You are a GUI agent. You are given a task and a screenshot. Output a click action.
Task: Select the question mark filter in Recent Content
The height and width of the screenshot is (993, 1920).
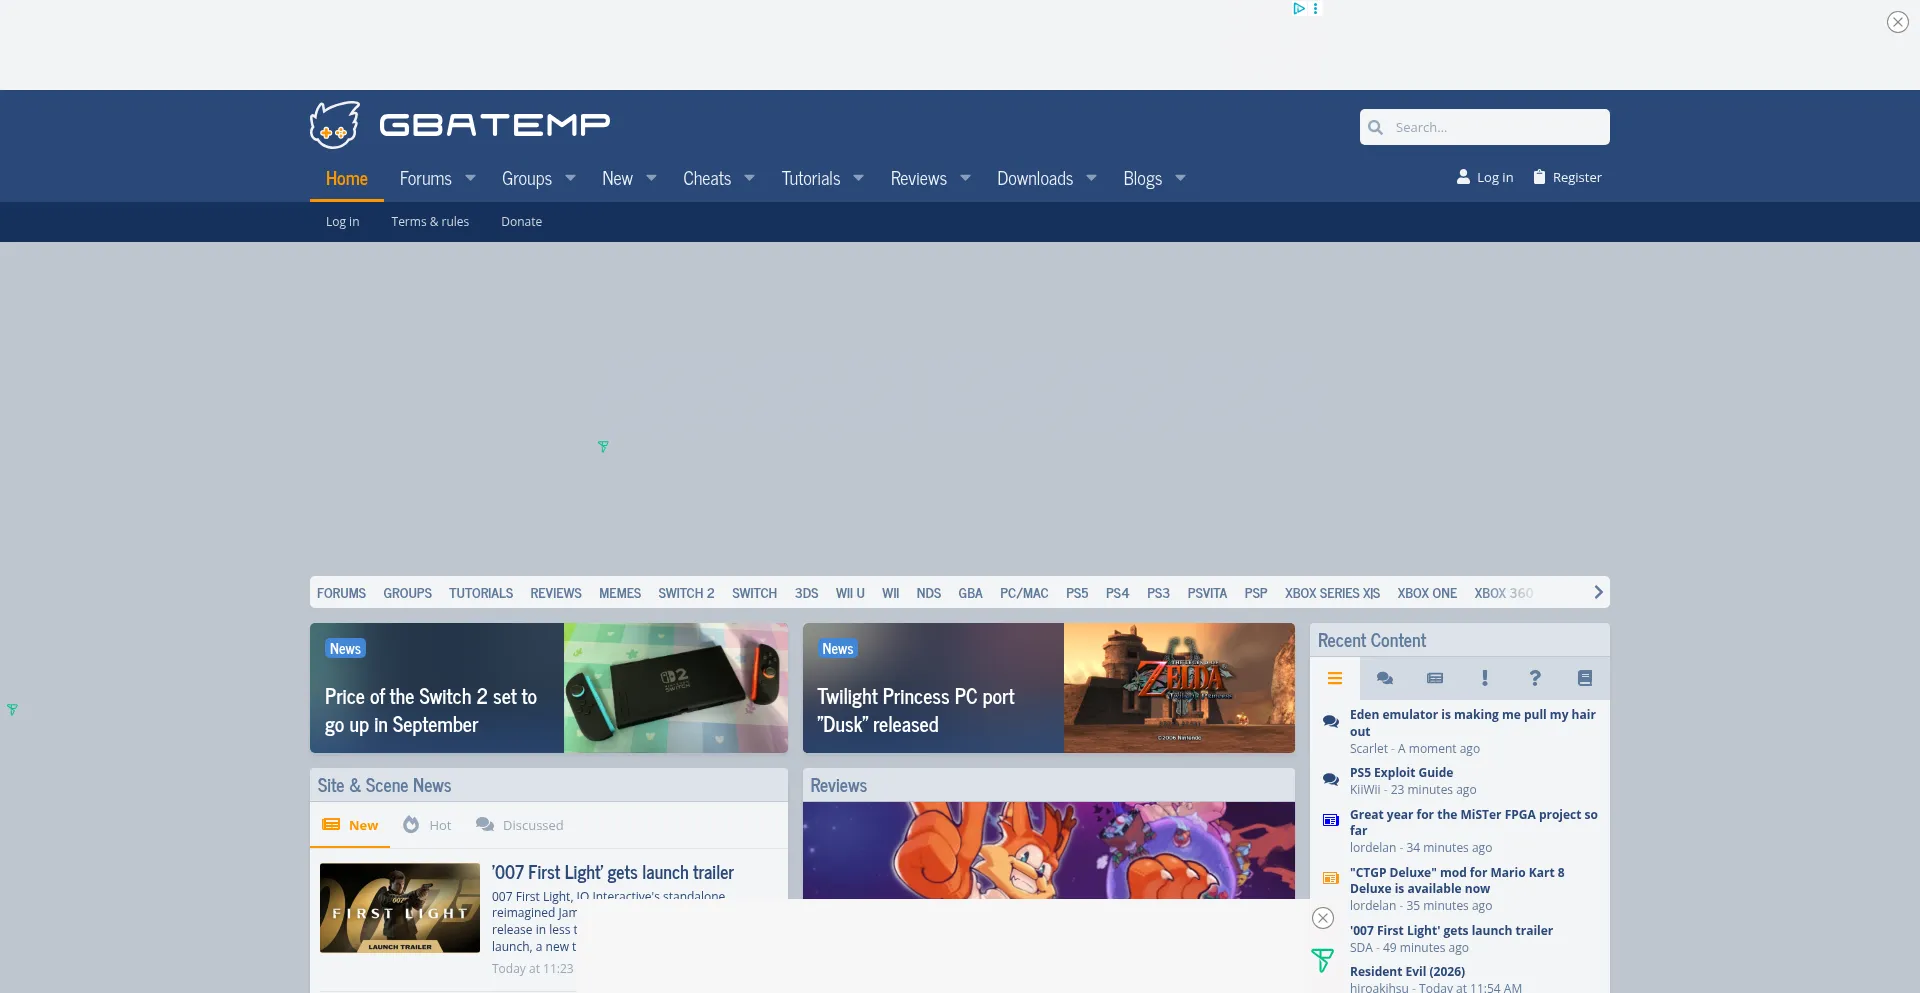[x=1535, y=678]
